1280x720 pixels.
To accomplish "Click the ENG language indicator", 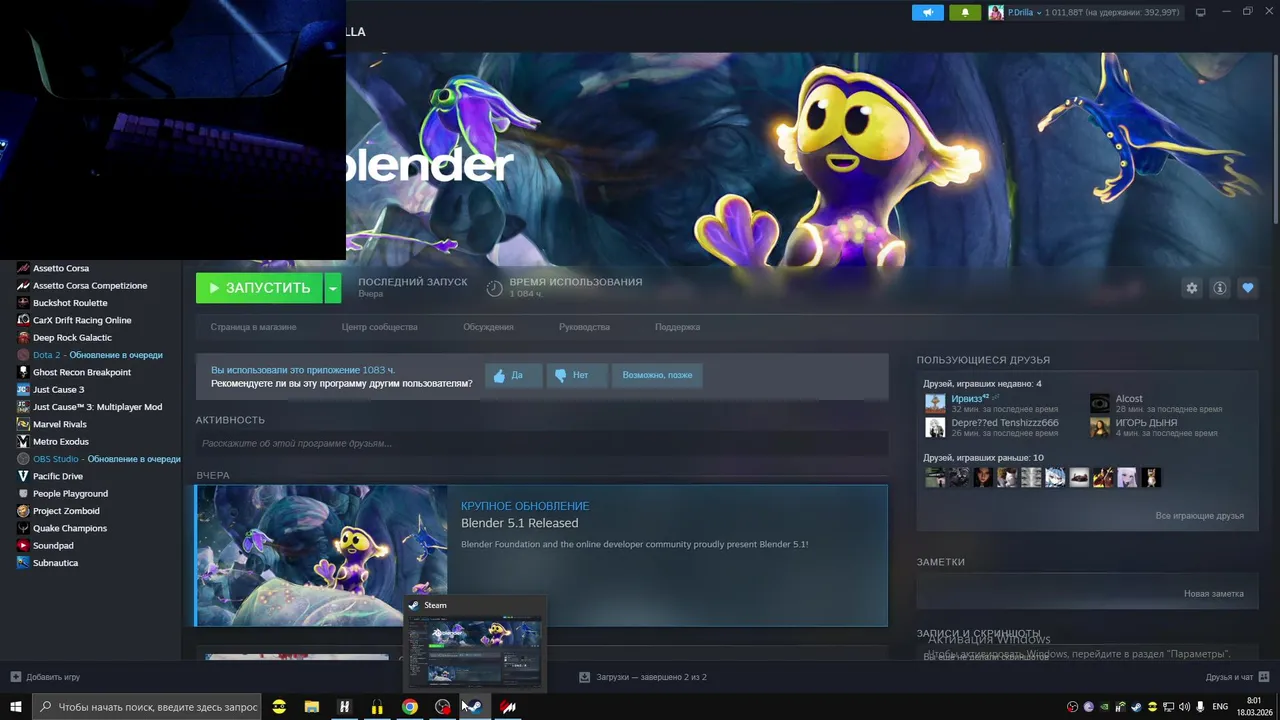I will (1220, 707).
